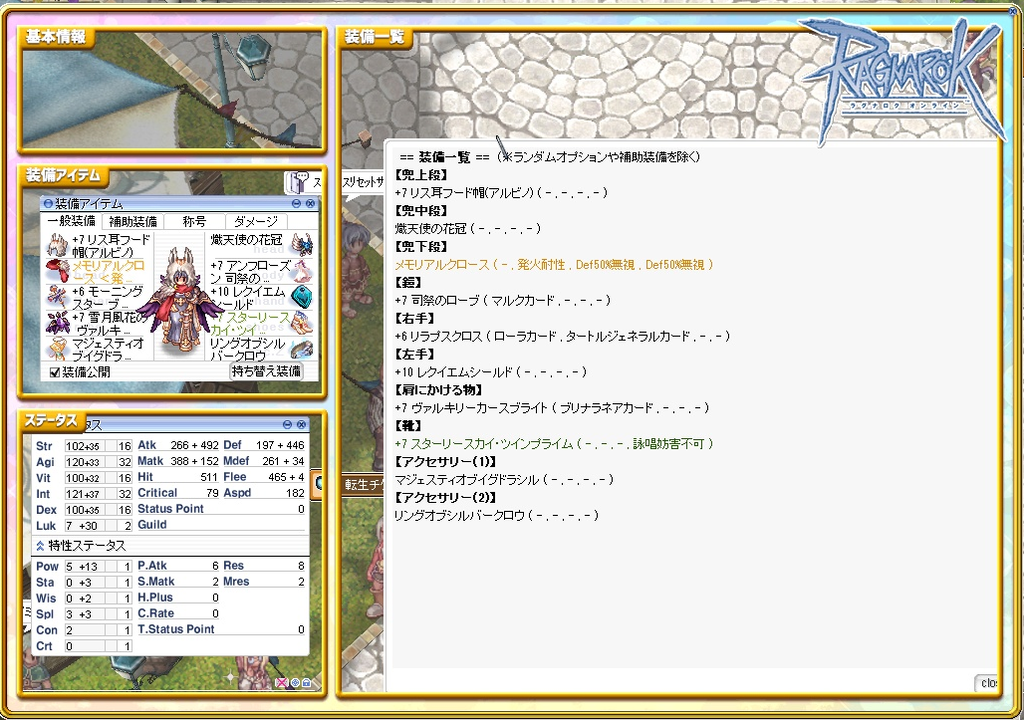Select the メモリアルクロース red scarf icon
The width and height of the screenshot is (1024, 720).
click(x=57, y=270)
